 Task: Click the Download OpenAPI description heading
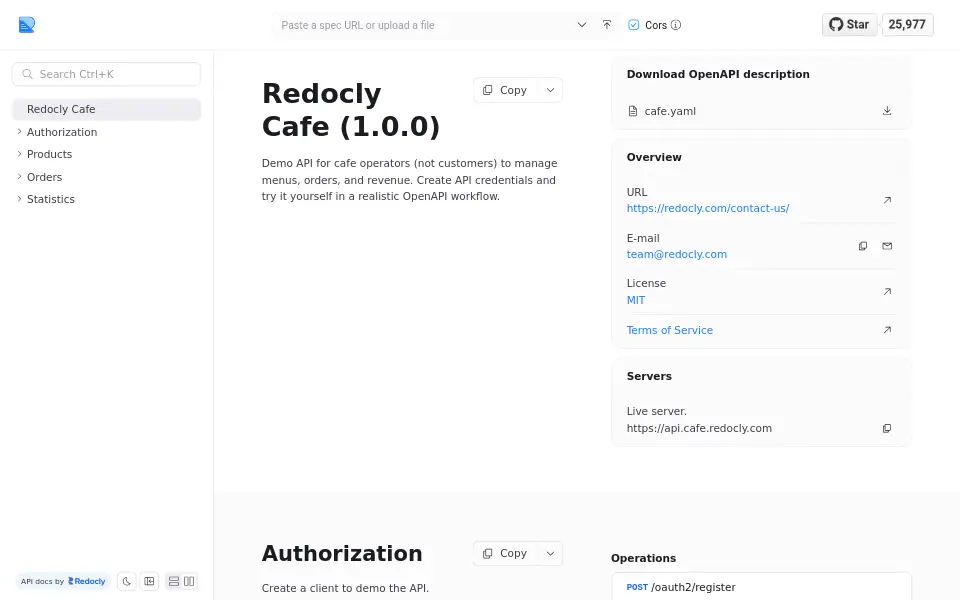click(718, 74)
